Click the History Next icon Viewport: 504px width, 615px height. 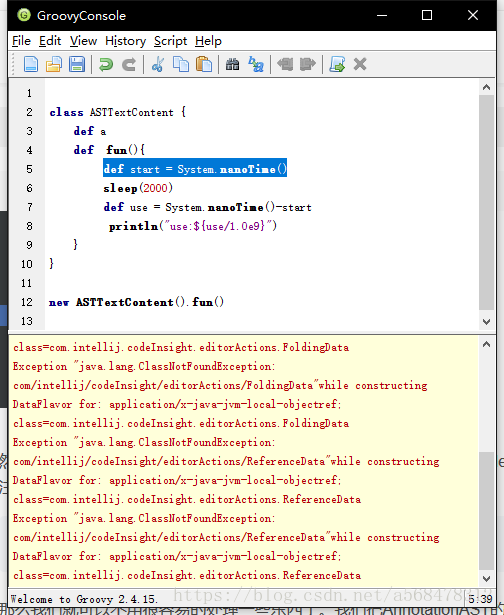pos(308,64)
